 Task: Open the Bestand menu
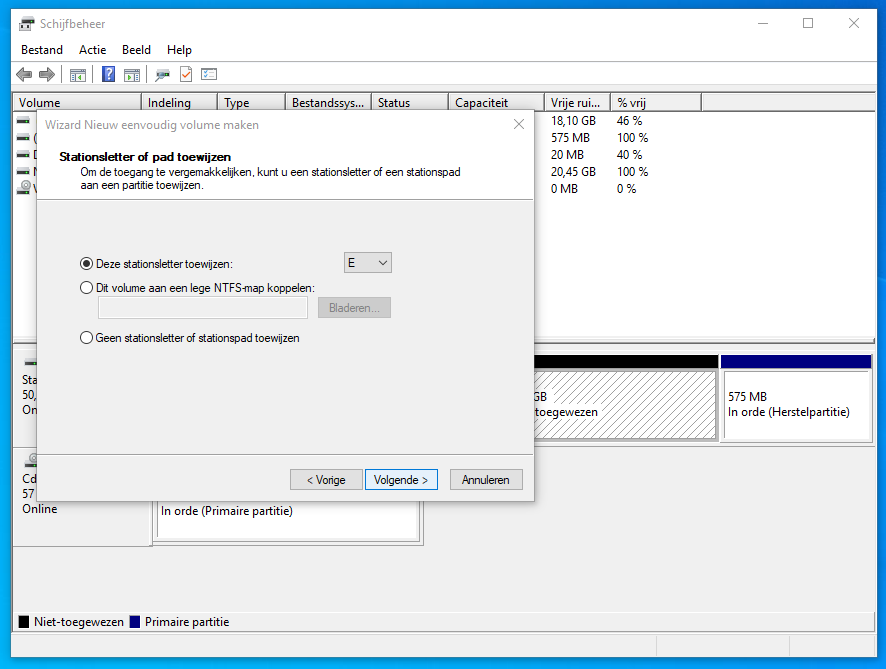click(42, 50)
